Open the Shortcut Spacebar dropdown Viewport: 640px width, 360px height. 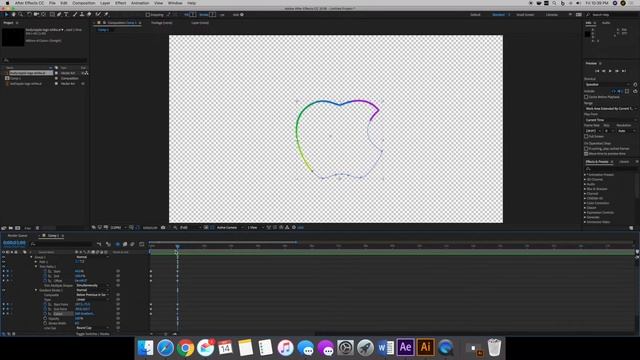point(607,84)
